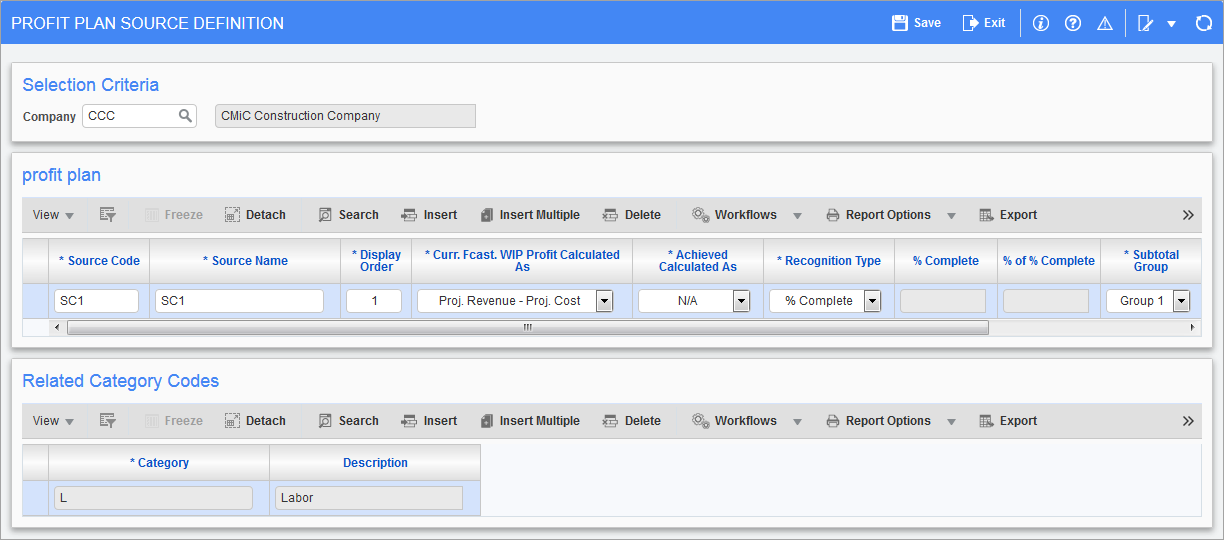Image resolution: width=1224 pixels, height=540 pixels.
Task: Click Workflows in profit plan toolbar
Action: [x=734, y=215]
